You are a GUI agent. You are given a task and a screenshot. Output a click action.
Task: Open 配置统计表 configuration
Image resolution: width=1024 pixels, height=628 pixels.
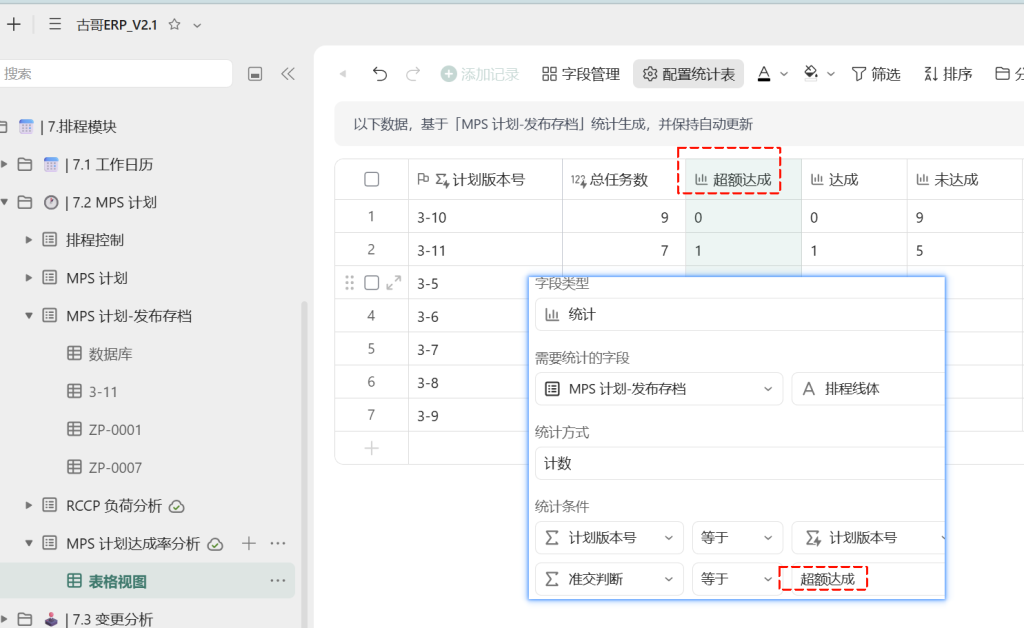688,74
